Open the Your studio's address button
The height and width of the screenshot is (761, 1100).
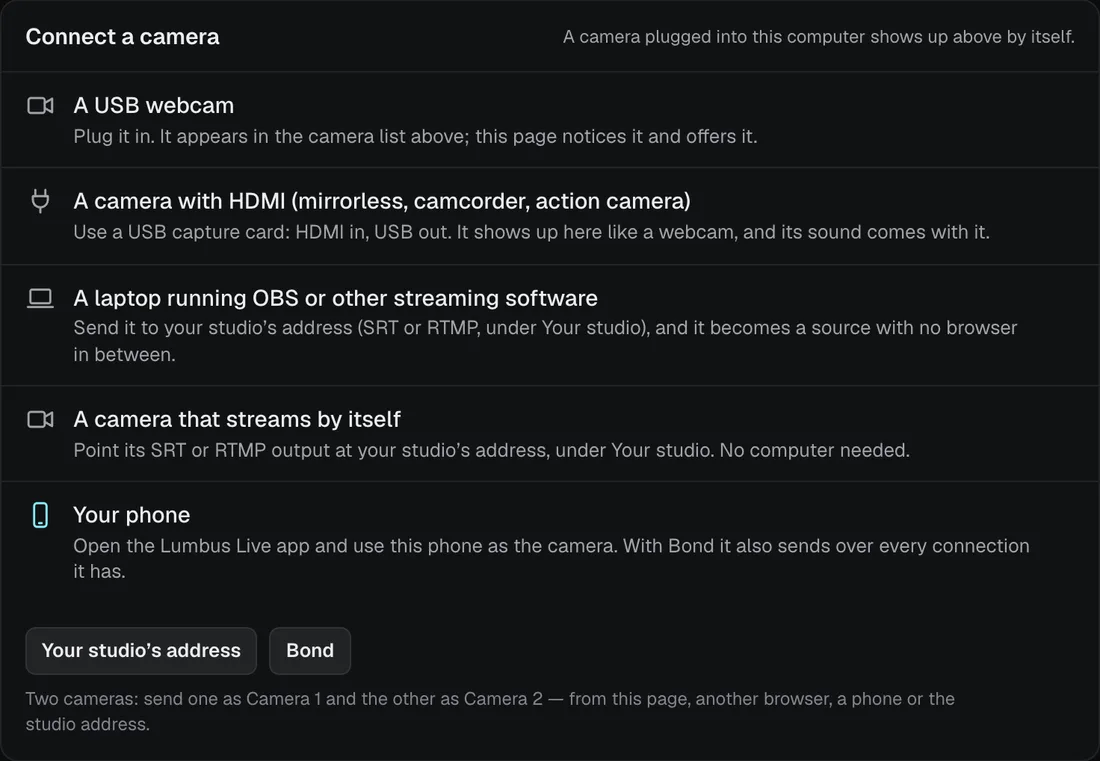141,651
